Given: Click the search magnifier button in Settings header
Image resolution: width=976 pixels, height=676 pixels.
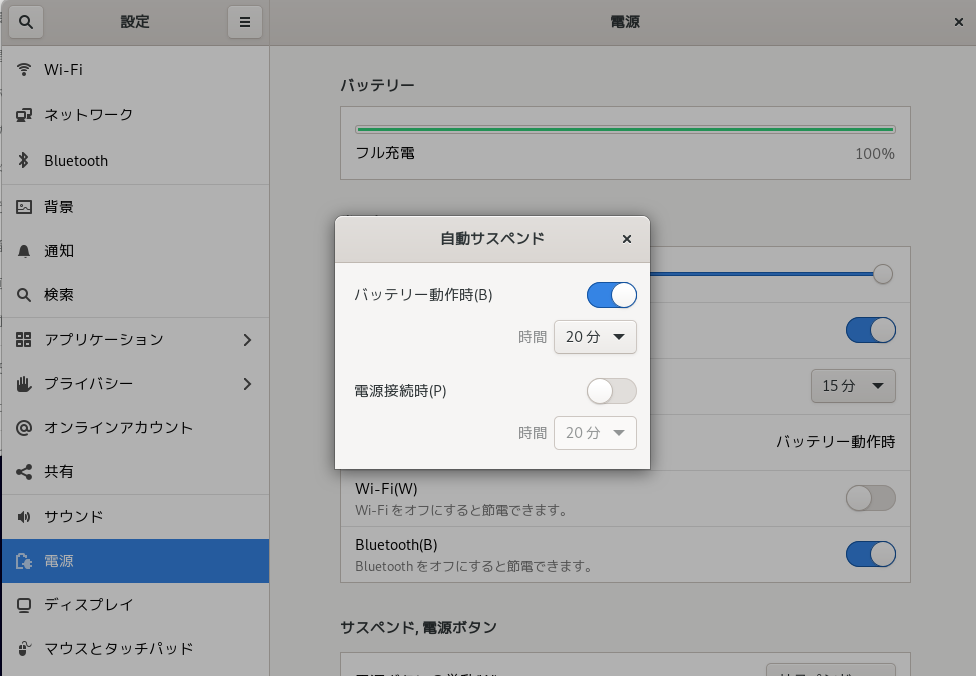Looking at the screenshot, I should [26, 22].
